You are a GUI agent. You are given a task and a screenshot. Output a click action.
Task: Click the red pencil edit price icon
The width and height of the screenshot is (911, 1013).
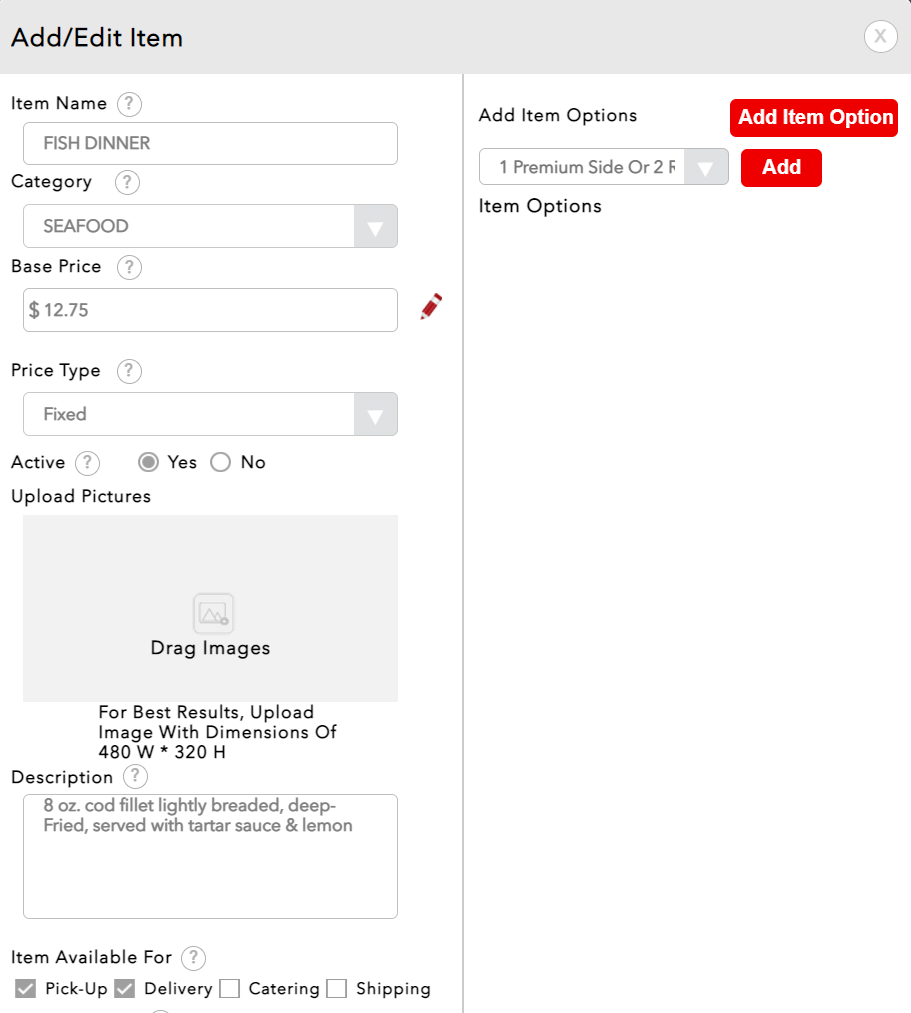430,307
